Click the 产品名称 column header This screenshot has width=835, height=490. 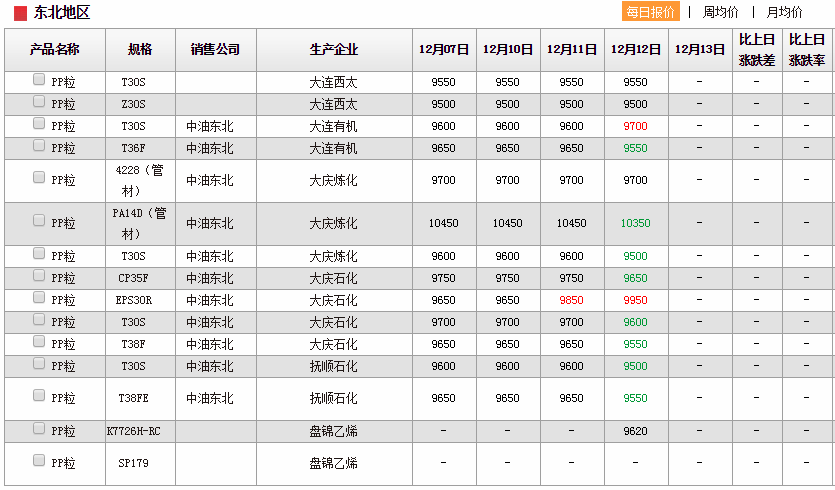coord(55,49)
